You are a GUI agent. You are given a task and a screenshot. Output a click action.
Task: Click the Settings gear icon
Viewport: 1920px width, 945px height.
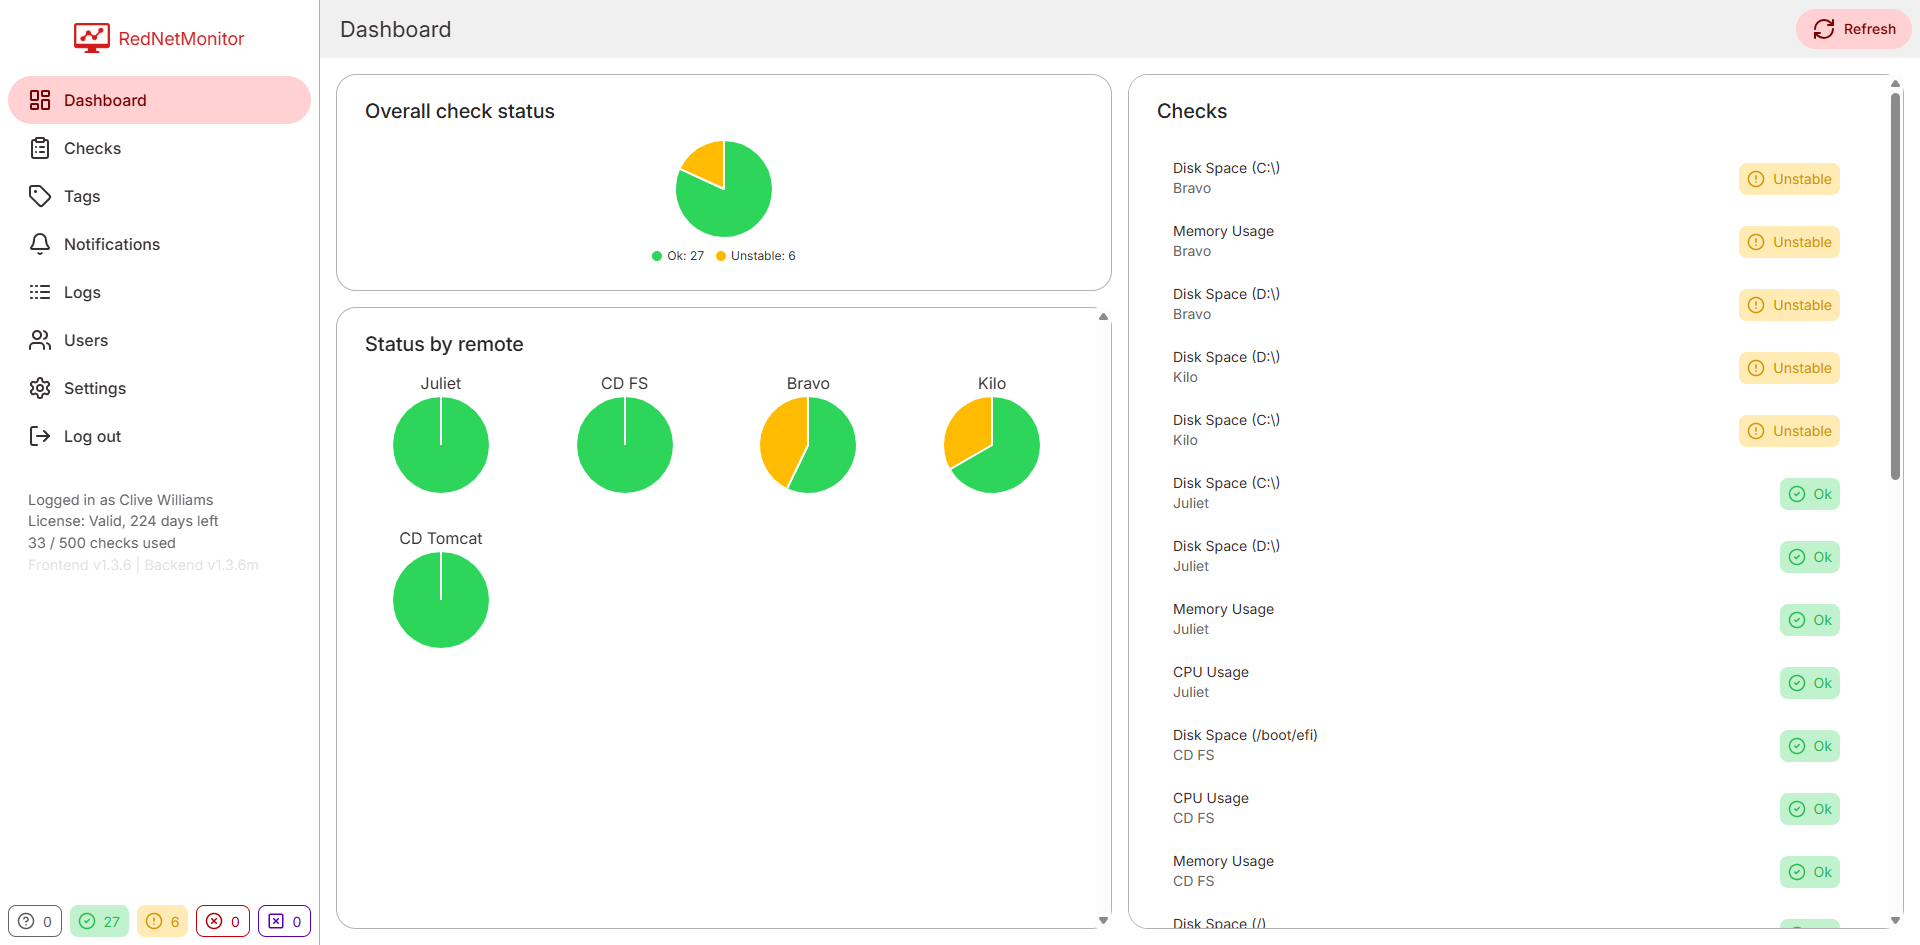click(40, 388)
